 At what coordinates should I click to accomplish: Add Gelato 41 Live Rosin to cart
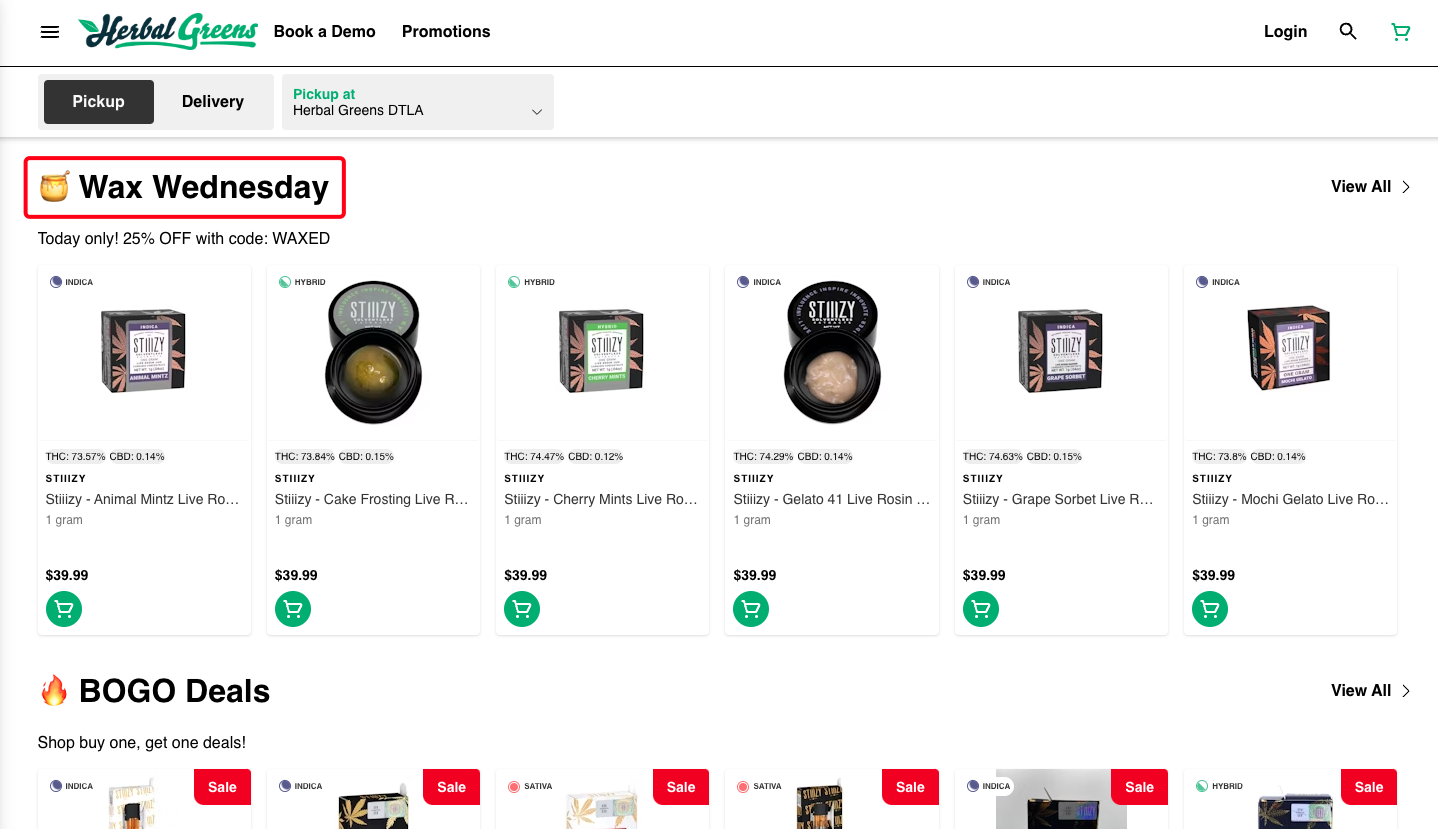pyautogui.click(x=751, y=609)
